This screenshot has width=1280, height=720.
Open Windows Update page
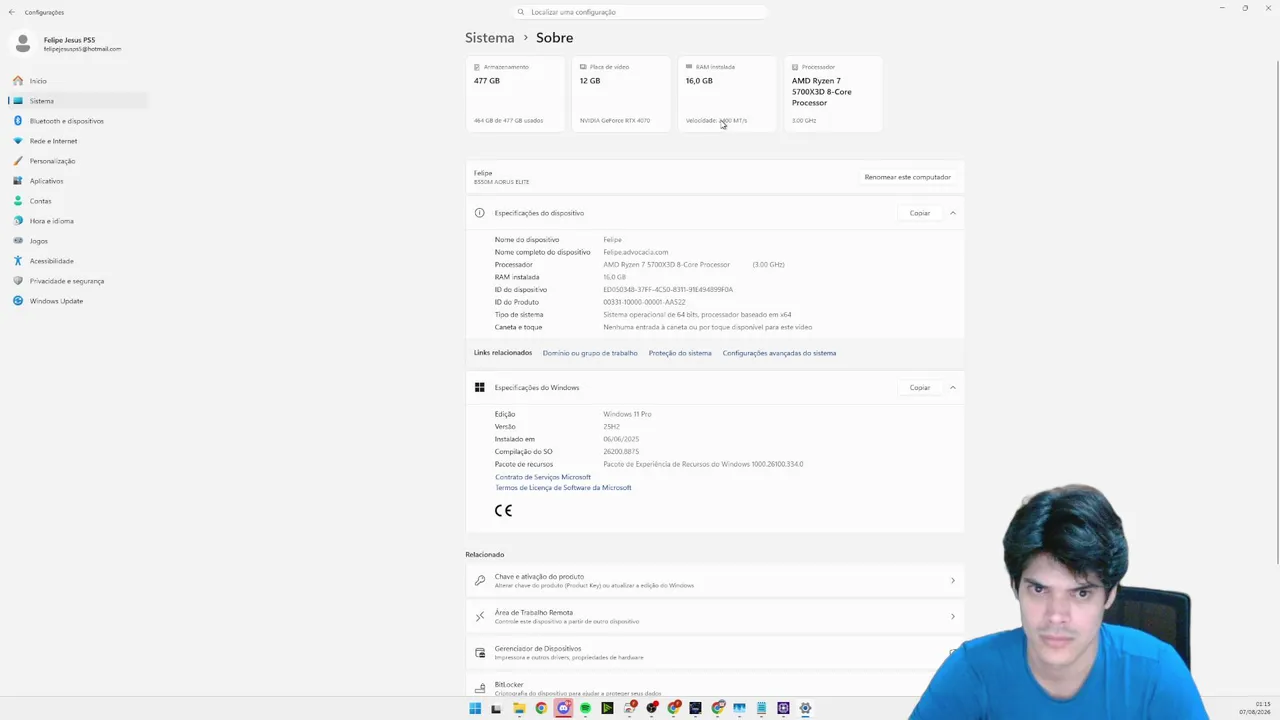point(56,301)
